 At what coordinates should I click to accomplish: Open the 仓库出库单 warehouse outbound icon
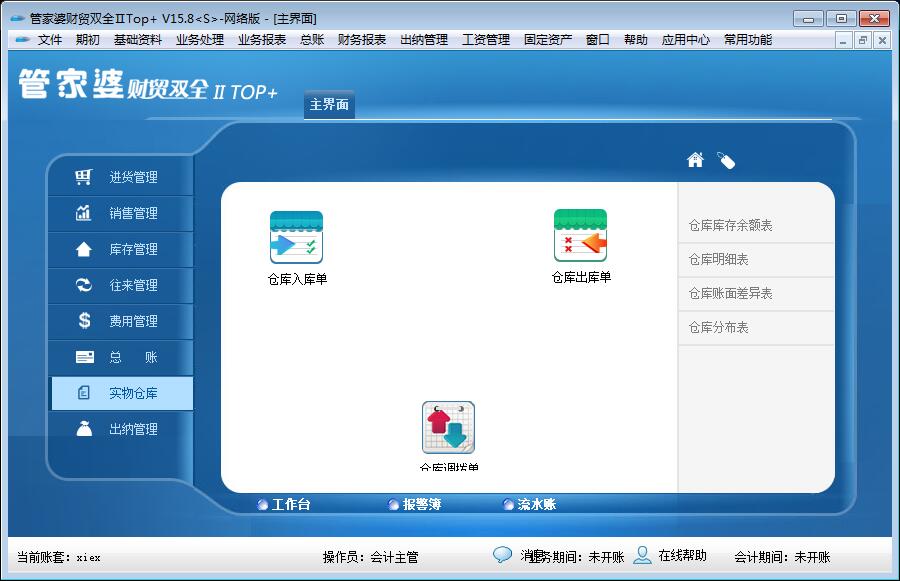tap(580, 236)
